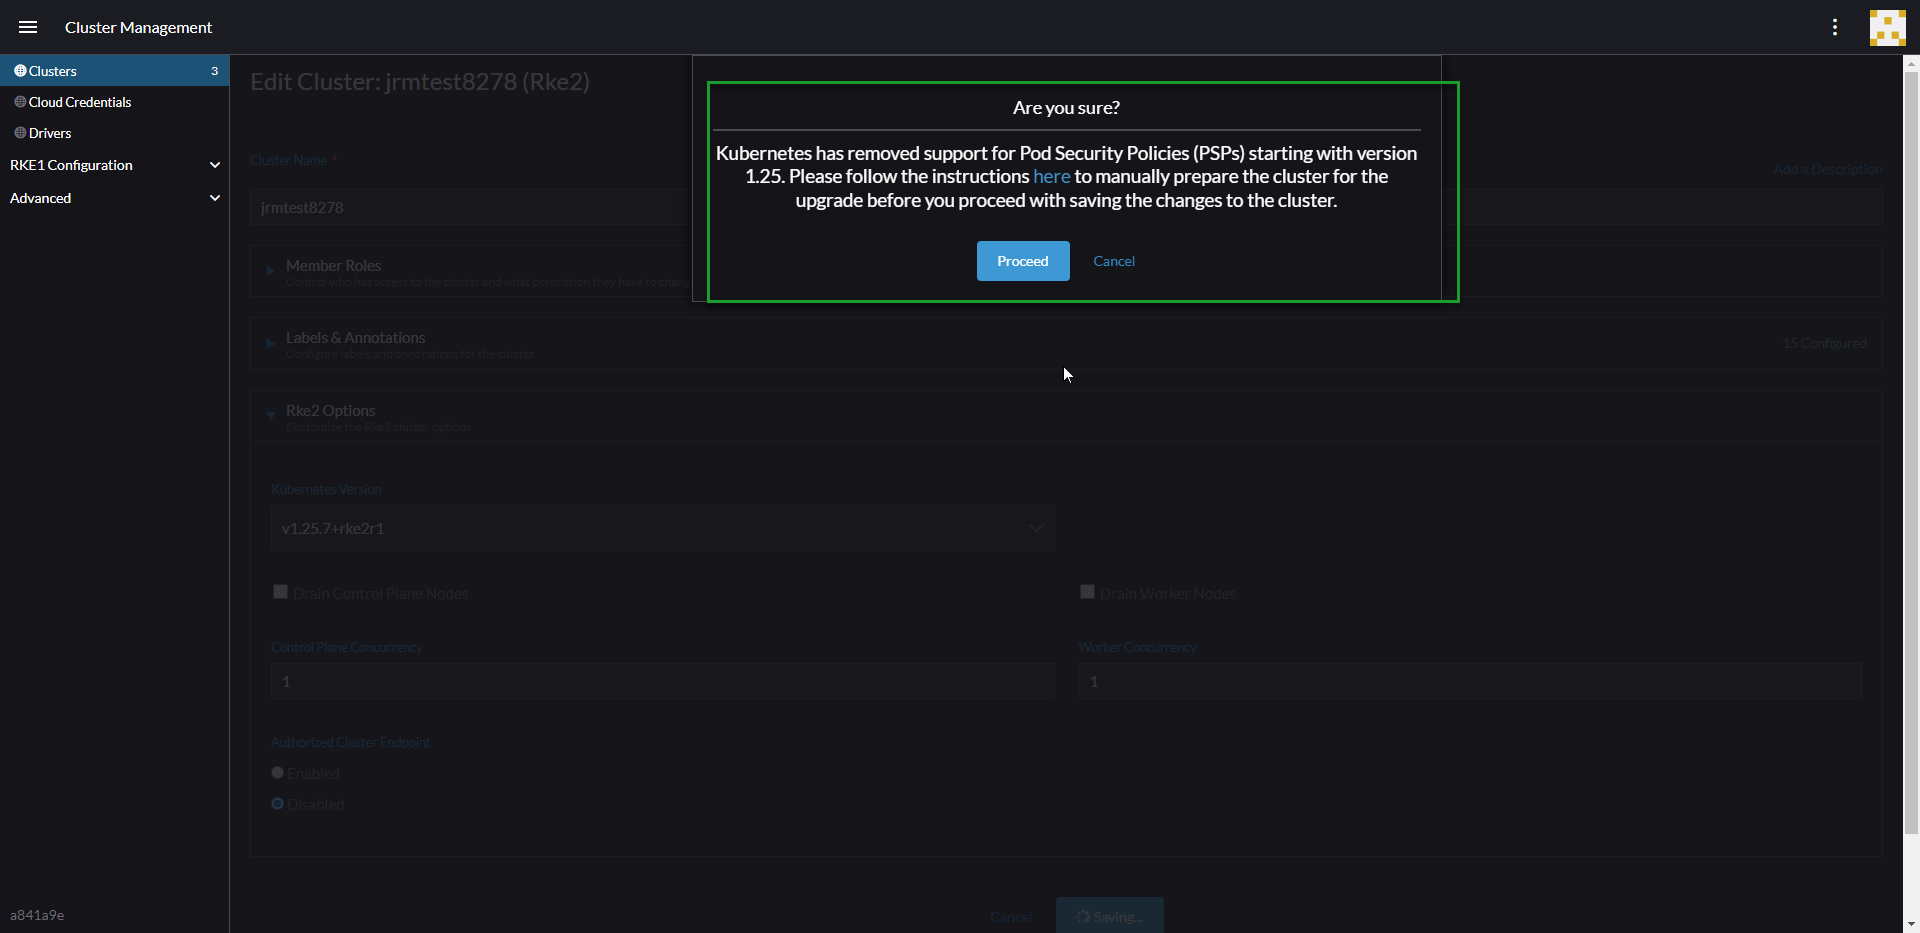Click Proceed in the confirmation dialog

[x=1022, y=261]
